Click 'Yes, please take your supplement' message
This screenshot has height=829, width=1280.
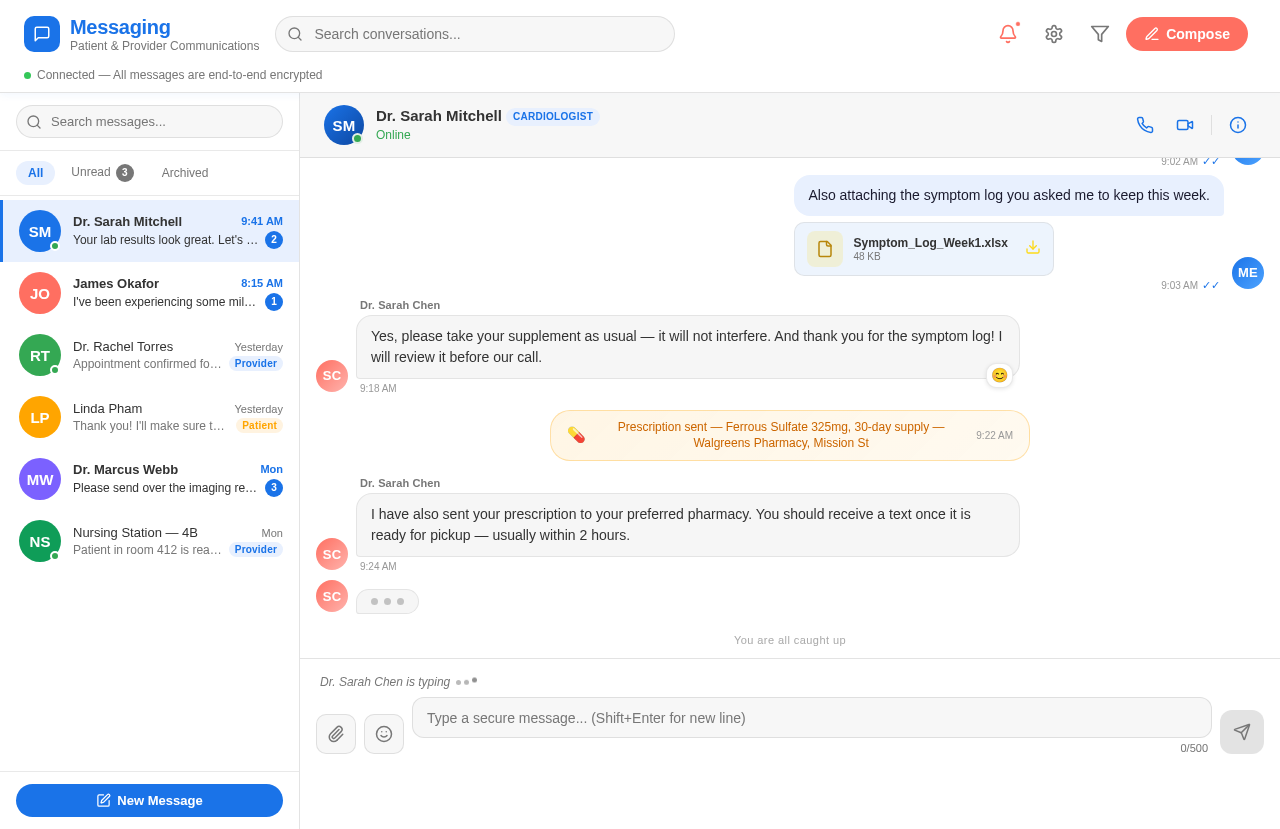pos(688,347)
